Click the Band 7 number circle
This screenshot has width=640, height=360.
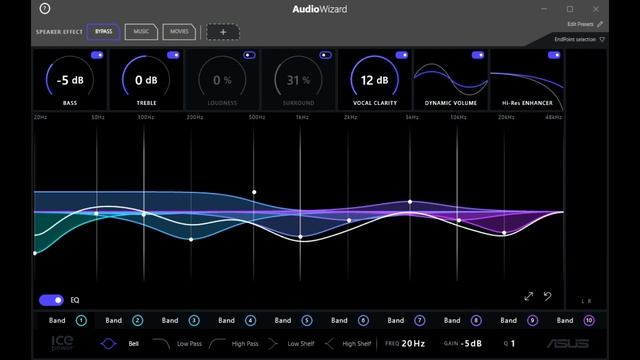(420, 320)
